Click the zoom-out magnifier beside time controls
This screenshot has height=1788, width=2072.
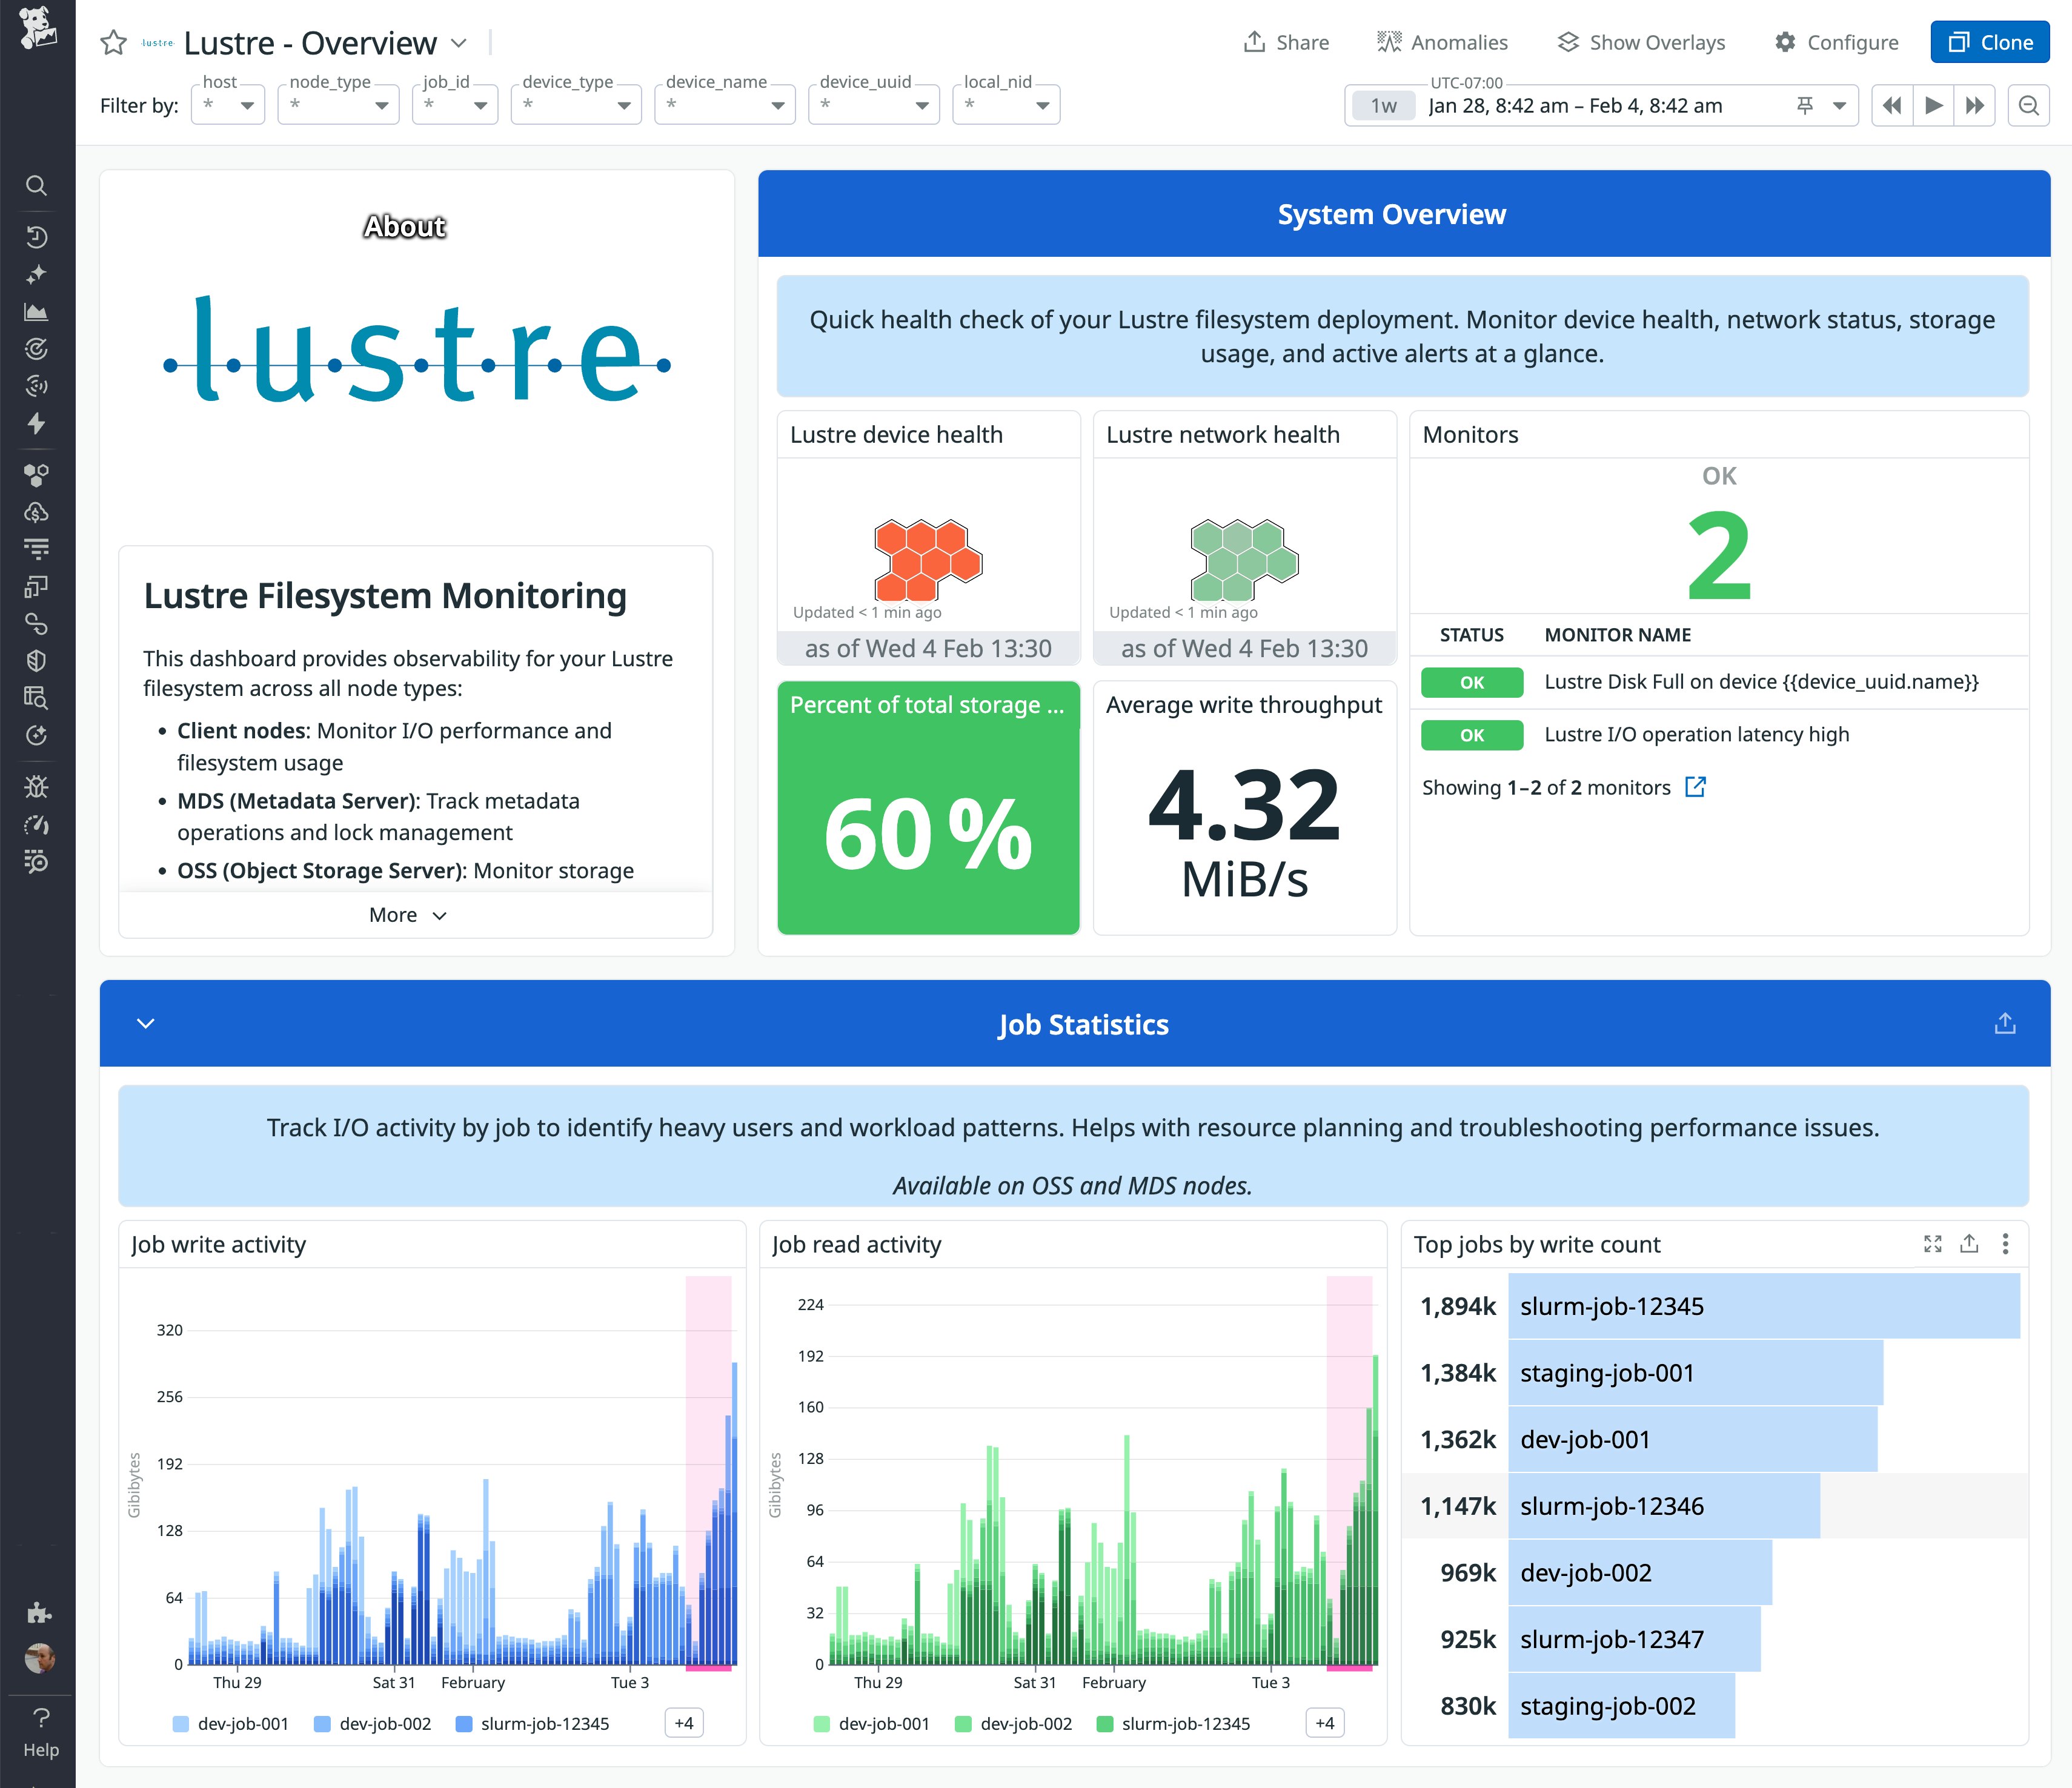click(2028, 104)
